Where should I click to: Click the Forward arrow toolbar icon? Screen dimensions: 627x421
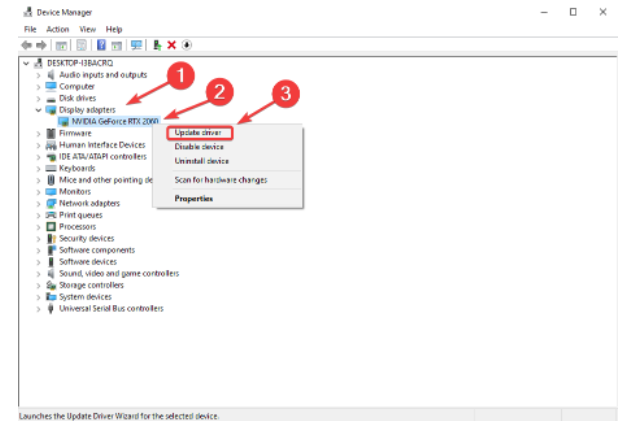41,45
